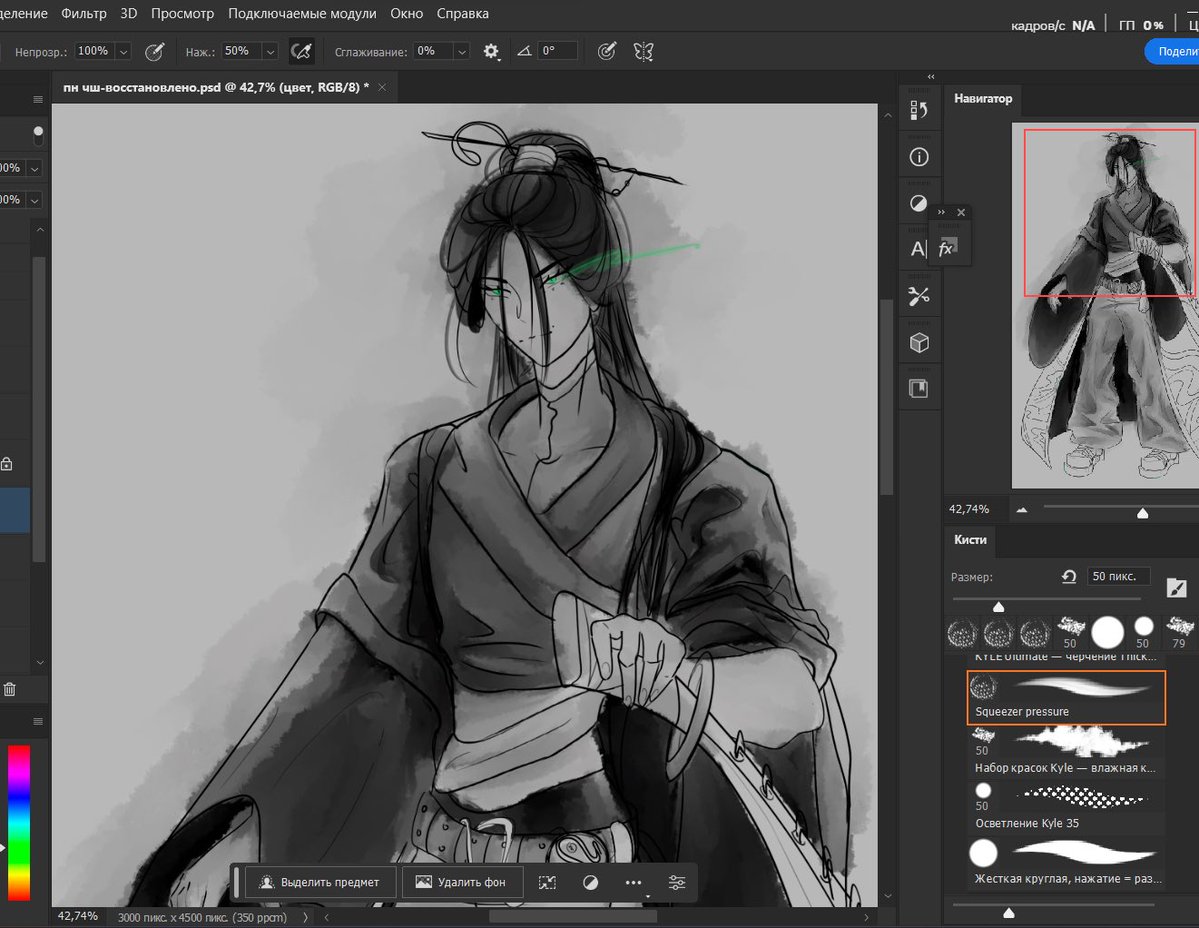Viewport: 1199px width, 928px height.
Task: Open the flow (Наж.) dropdown arrow
Action: click(270, 51)
